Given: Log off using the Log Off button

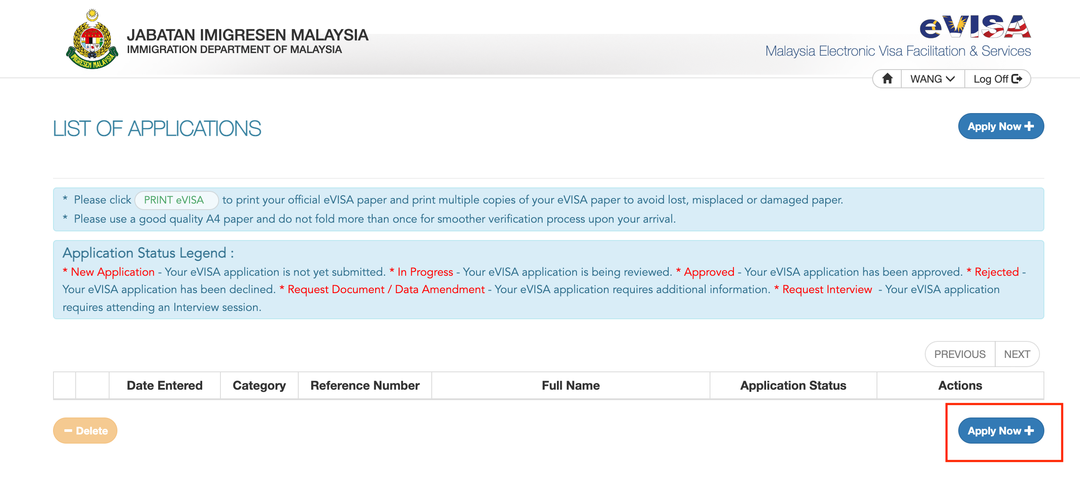Looking at the screenshot, I should 997,79.
